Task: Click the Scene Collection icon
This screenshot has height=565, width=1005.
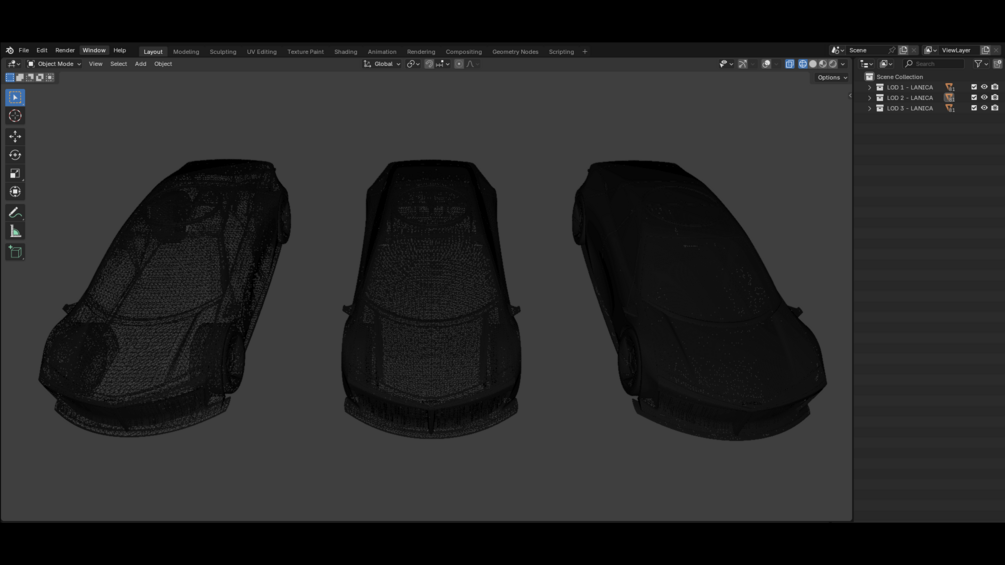Action: tap(869, 77)
